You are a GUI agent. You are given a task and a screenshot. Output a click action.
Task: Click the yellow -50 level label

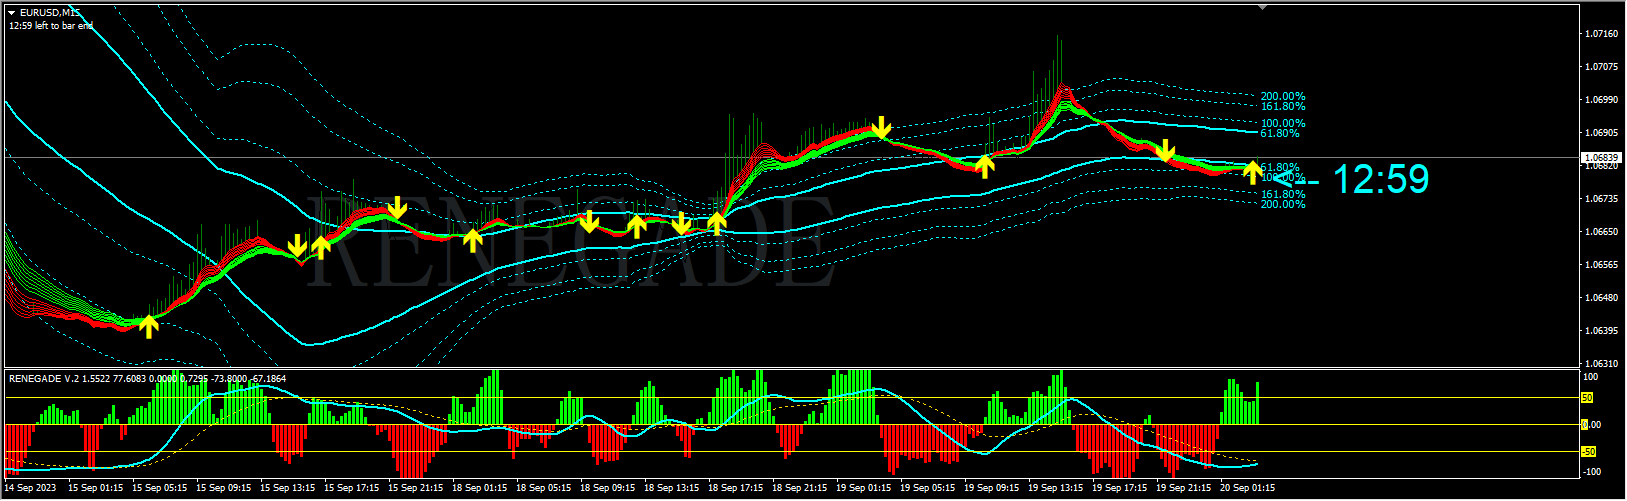[1587, 452]
